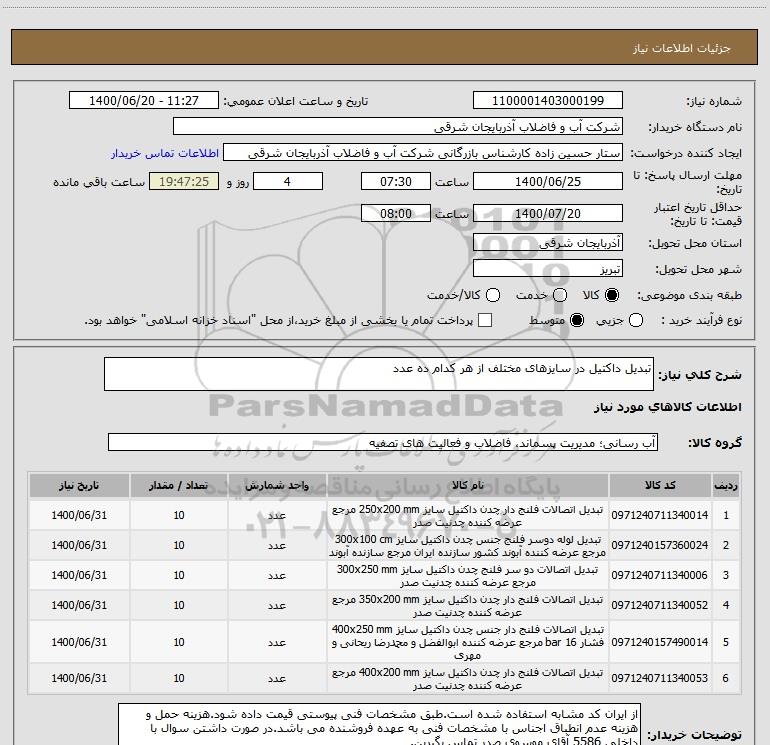Image resolution: width=770 pixels, height=745 pixels.
Task: Click the 350x200 mm item name in row 4
Action: point(468,606)
